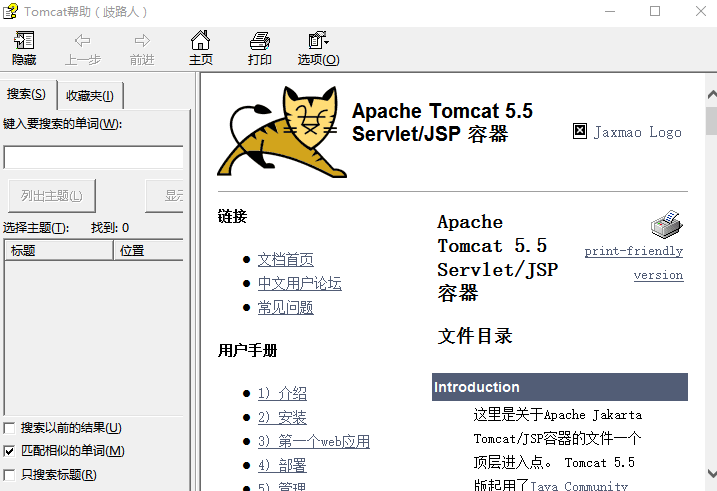Enable 只搜索标题 checkbox

pos(10,475)
